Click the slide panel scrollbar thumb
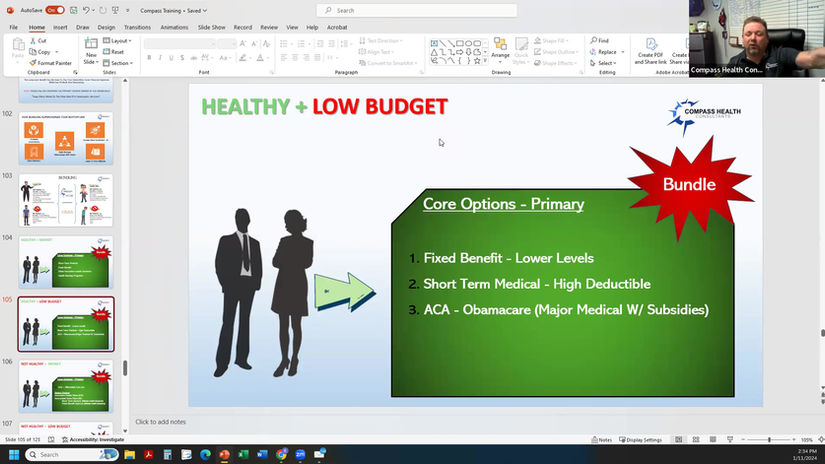This screenshot has height=464, width=825. tap(125, 368)
